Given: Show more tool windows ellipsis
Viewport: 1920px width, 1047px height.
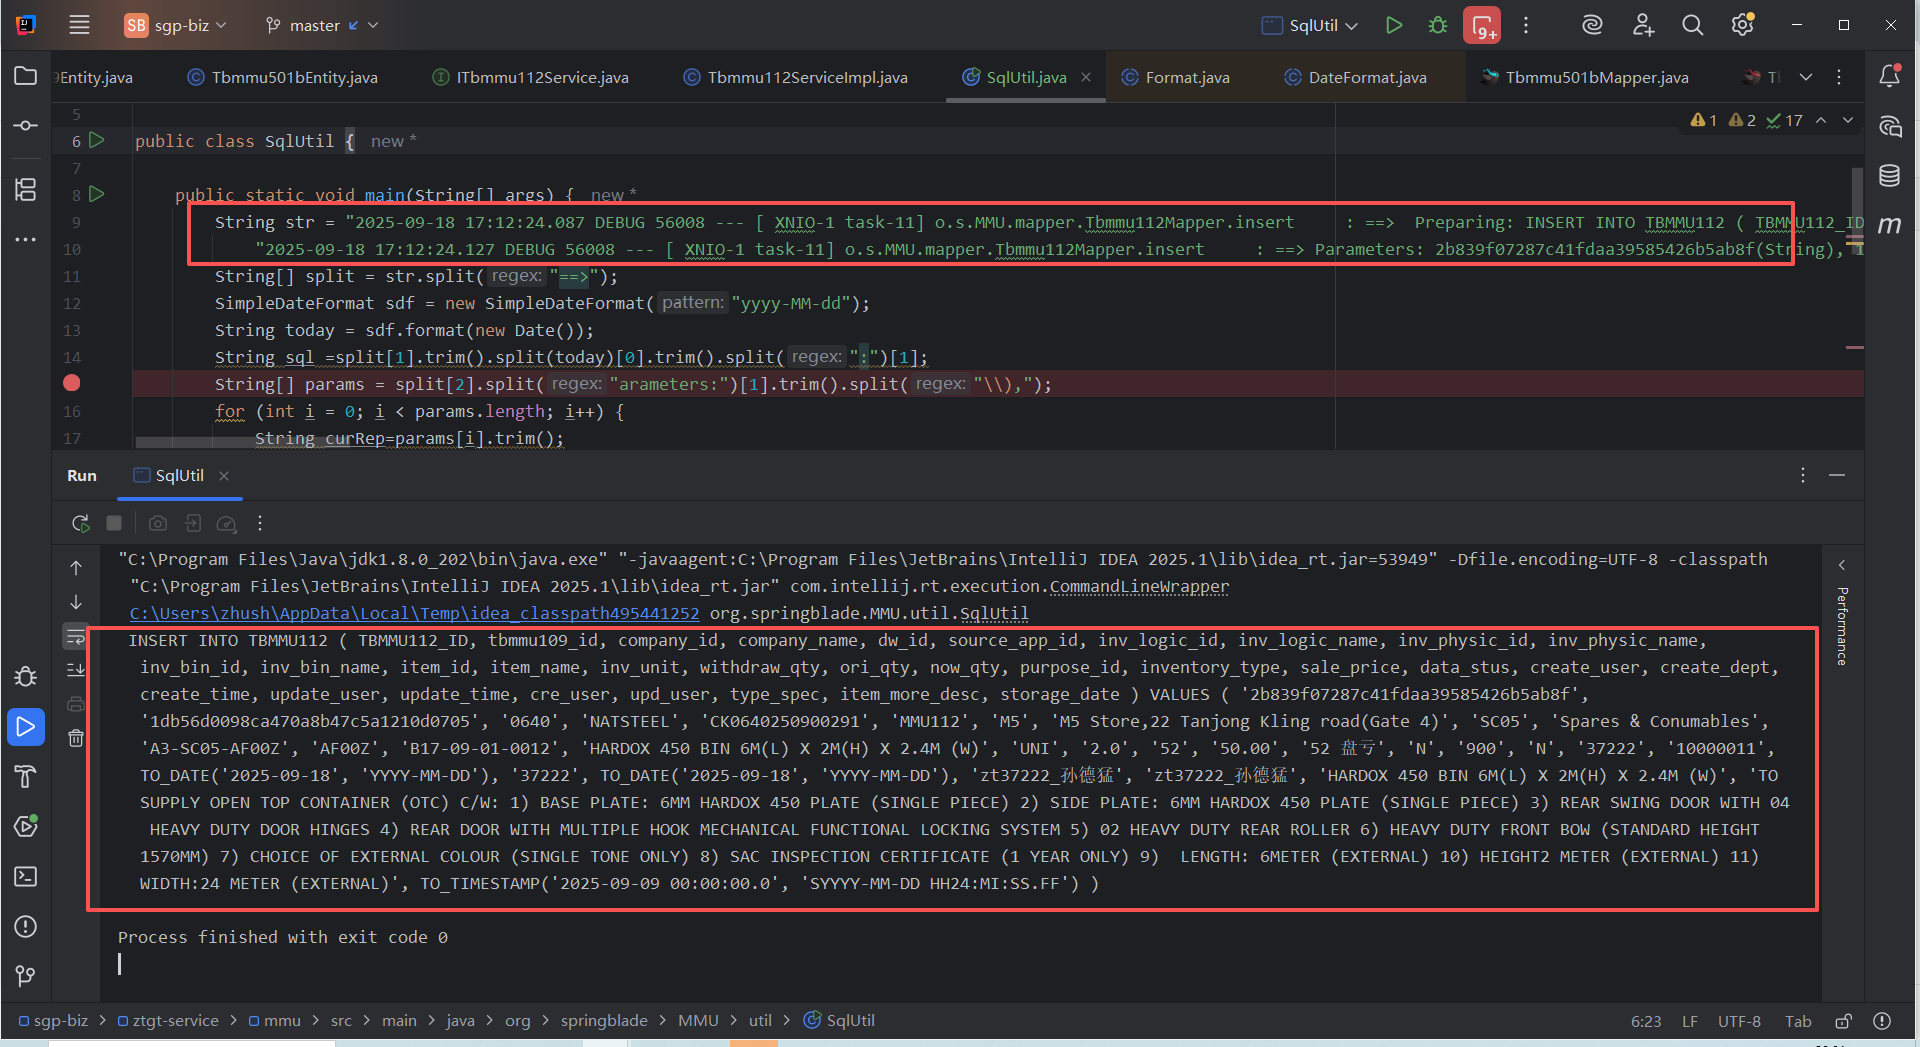Looking at the screenshot, I should pos(26,240).
